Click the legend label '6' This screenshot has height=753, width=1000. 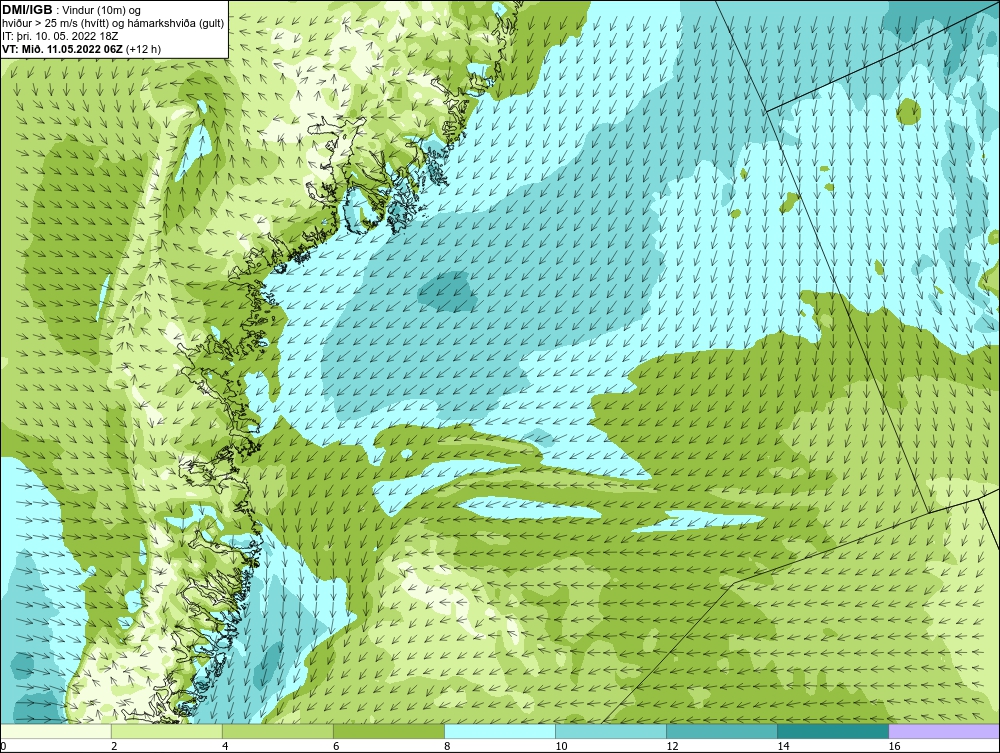tap(336, 746)
